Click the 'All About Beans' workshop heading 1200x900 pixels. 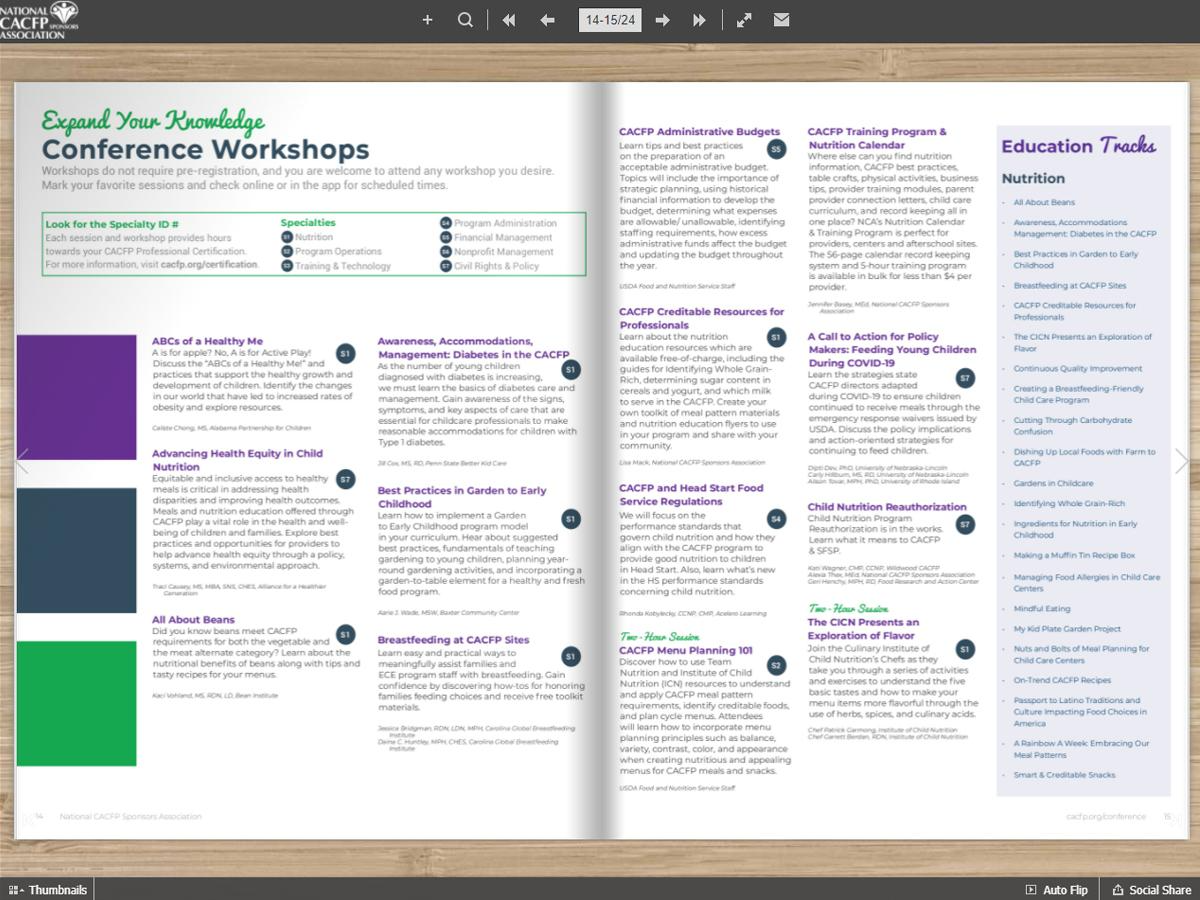pyautogui.click(x=193, y=620)
